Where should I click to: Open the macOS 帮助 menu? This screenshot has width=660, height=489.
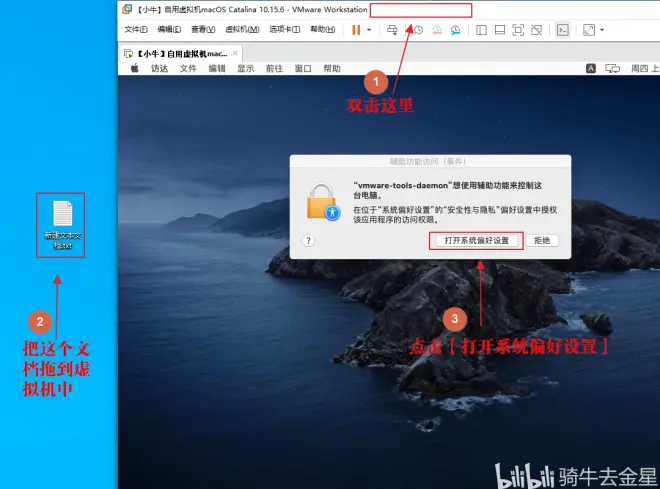click(x=332, y=69)
